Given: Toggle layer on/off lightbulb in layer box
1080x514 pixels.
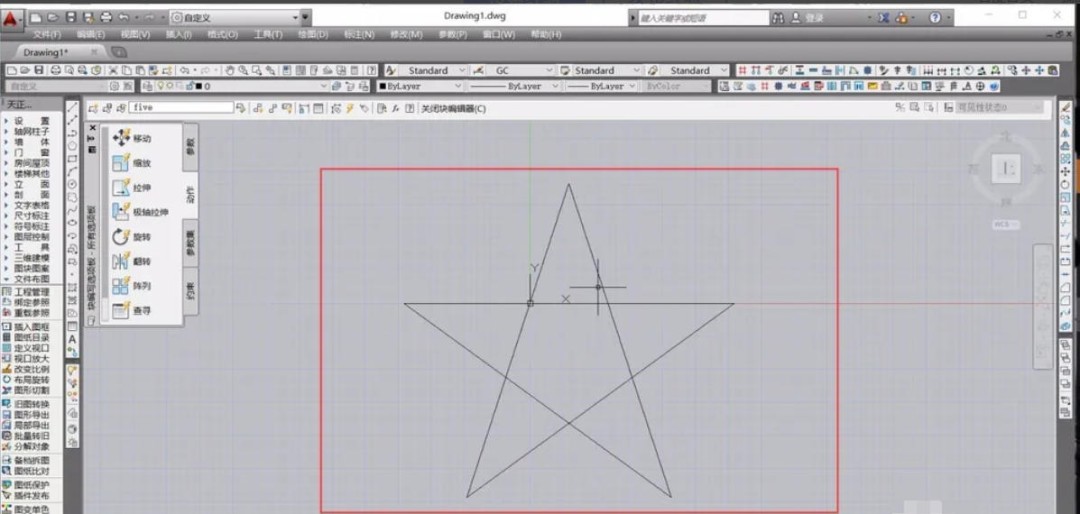Looking at the screenshot, I should [x=162, y=86].
